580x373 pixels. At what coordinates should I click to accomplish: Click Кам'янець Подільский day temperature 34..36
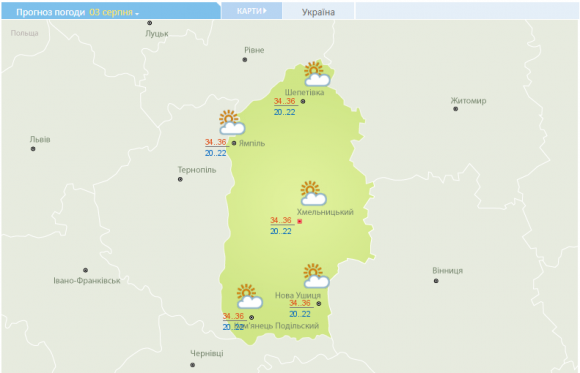233,316
